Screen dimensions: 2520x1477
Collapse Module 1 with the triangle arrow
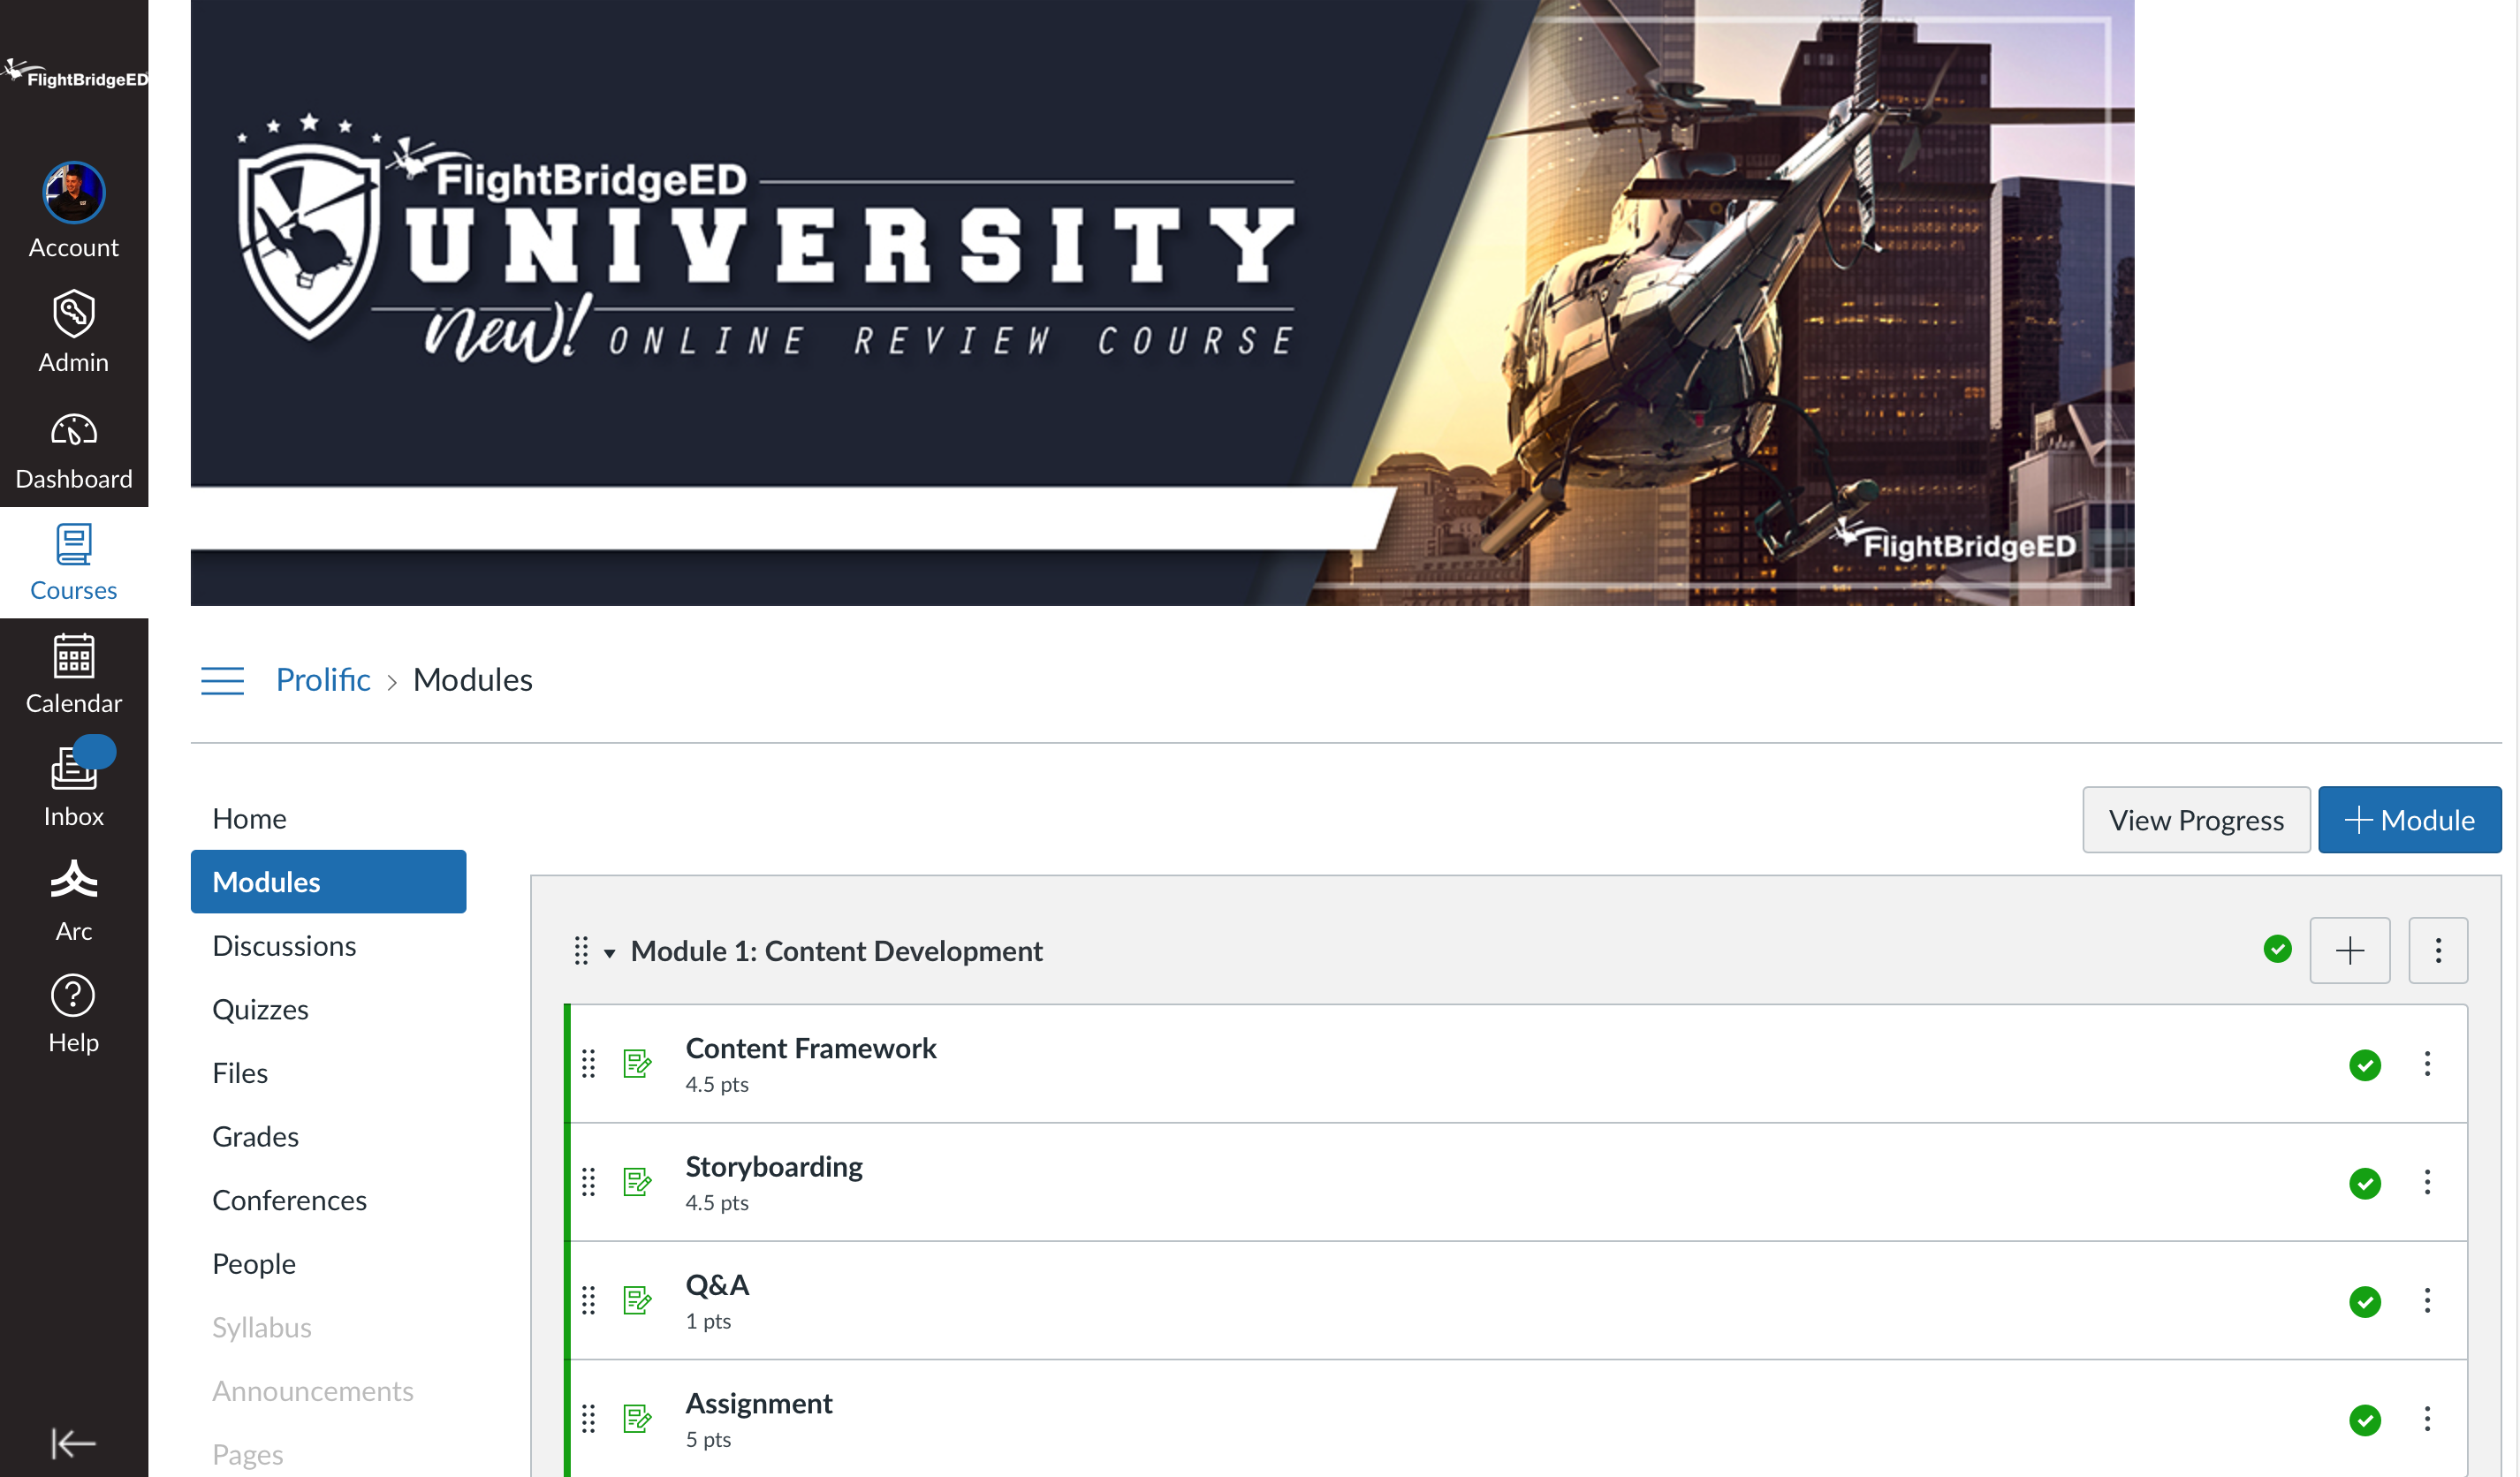(x=609, y=953)
